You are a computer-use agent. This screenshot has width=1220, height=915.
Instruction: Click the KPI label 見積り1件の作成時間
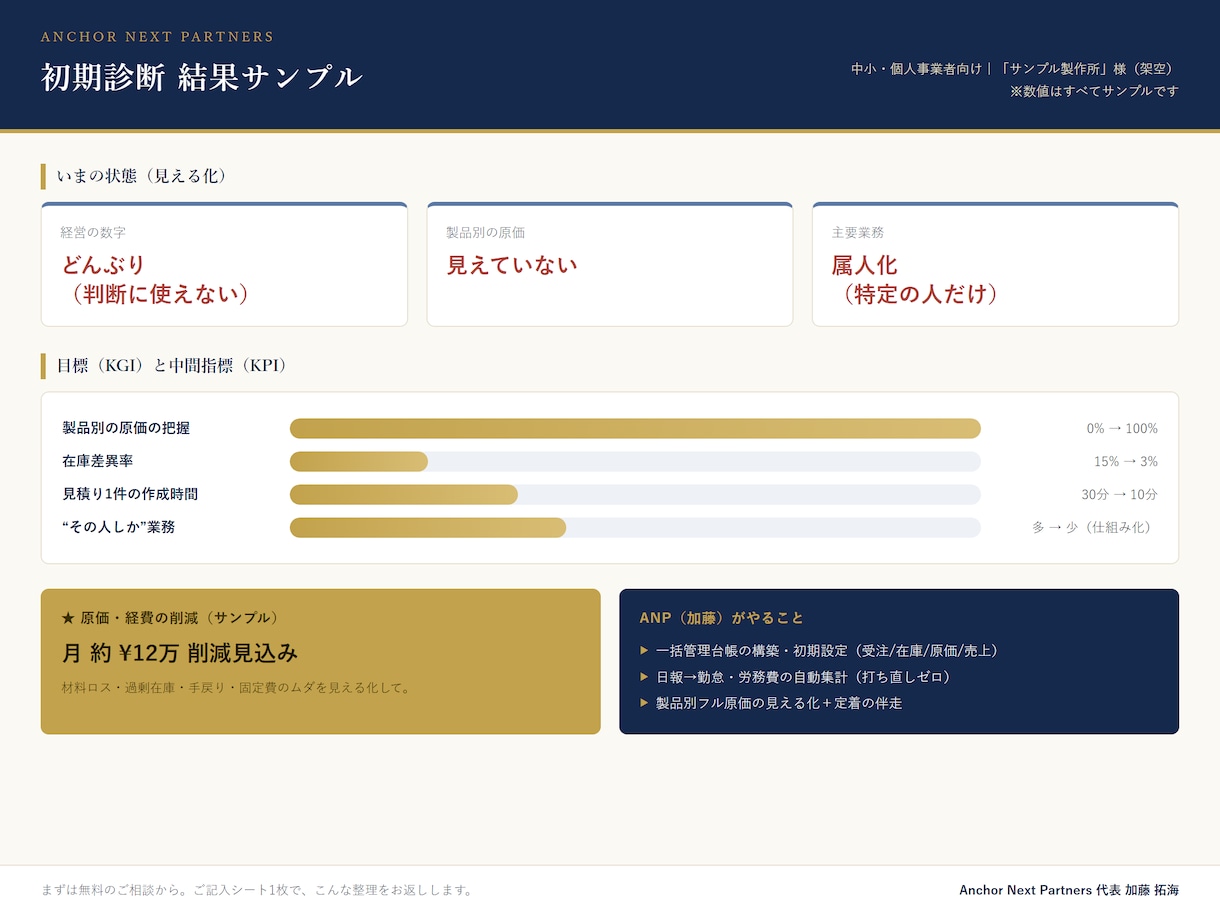[130, 494]
